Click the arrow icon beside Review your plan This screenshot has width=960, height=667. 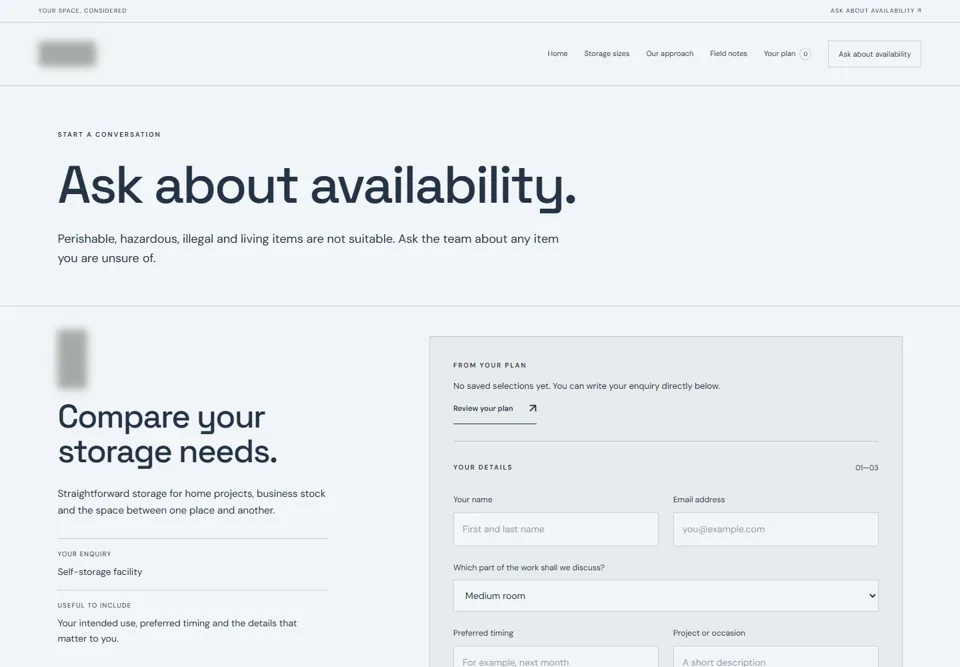pos(533,409)
